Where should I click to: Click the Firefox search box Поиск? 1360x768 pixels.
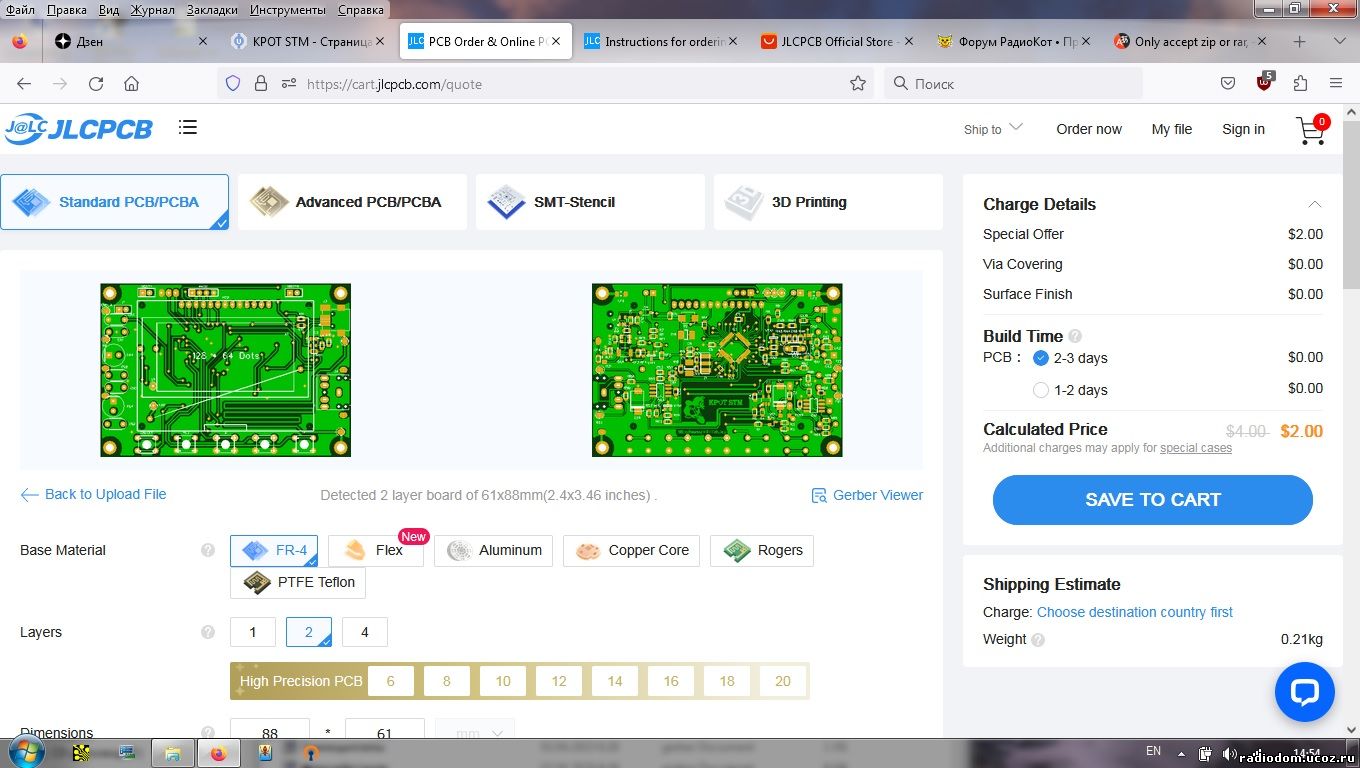click(1013, 84)
